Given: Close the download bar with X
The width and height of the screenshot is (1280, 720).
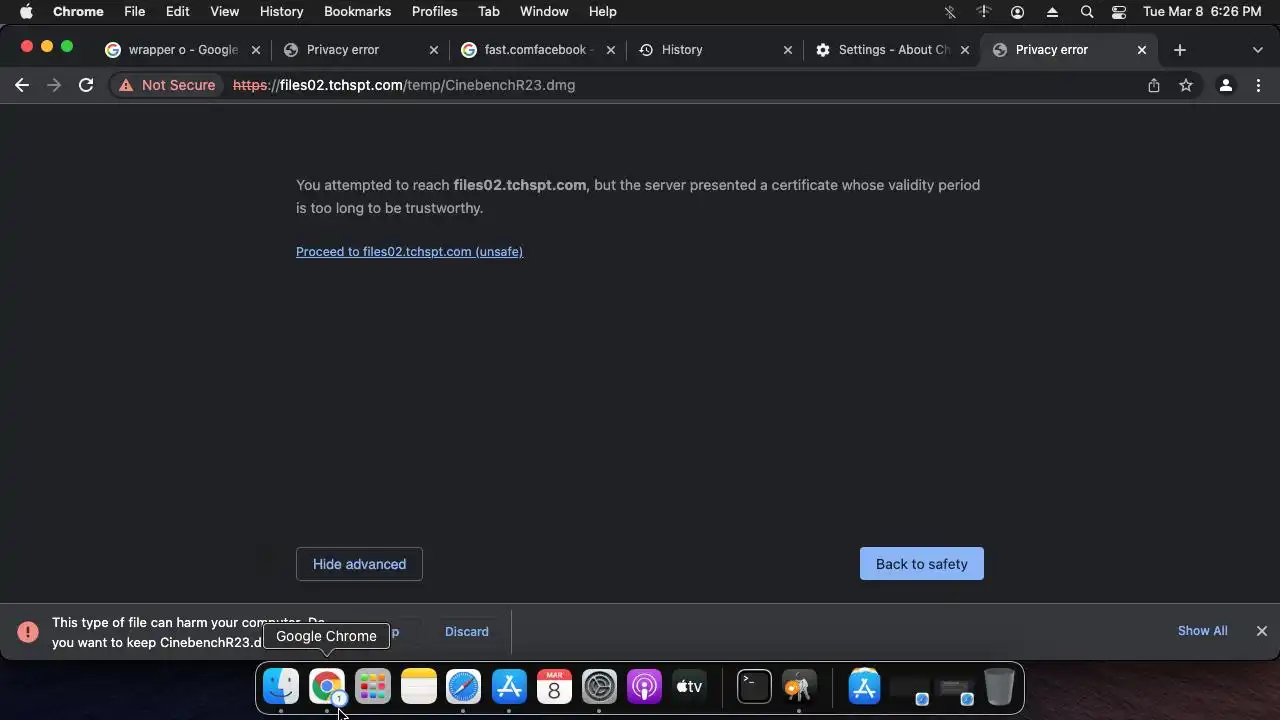Looking at the screenshot, I should 1262,631.
